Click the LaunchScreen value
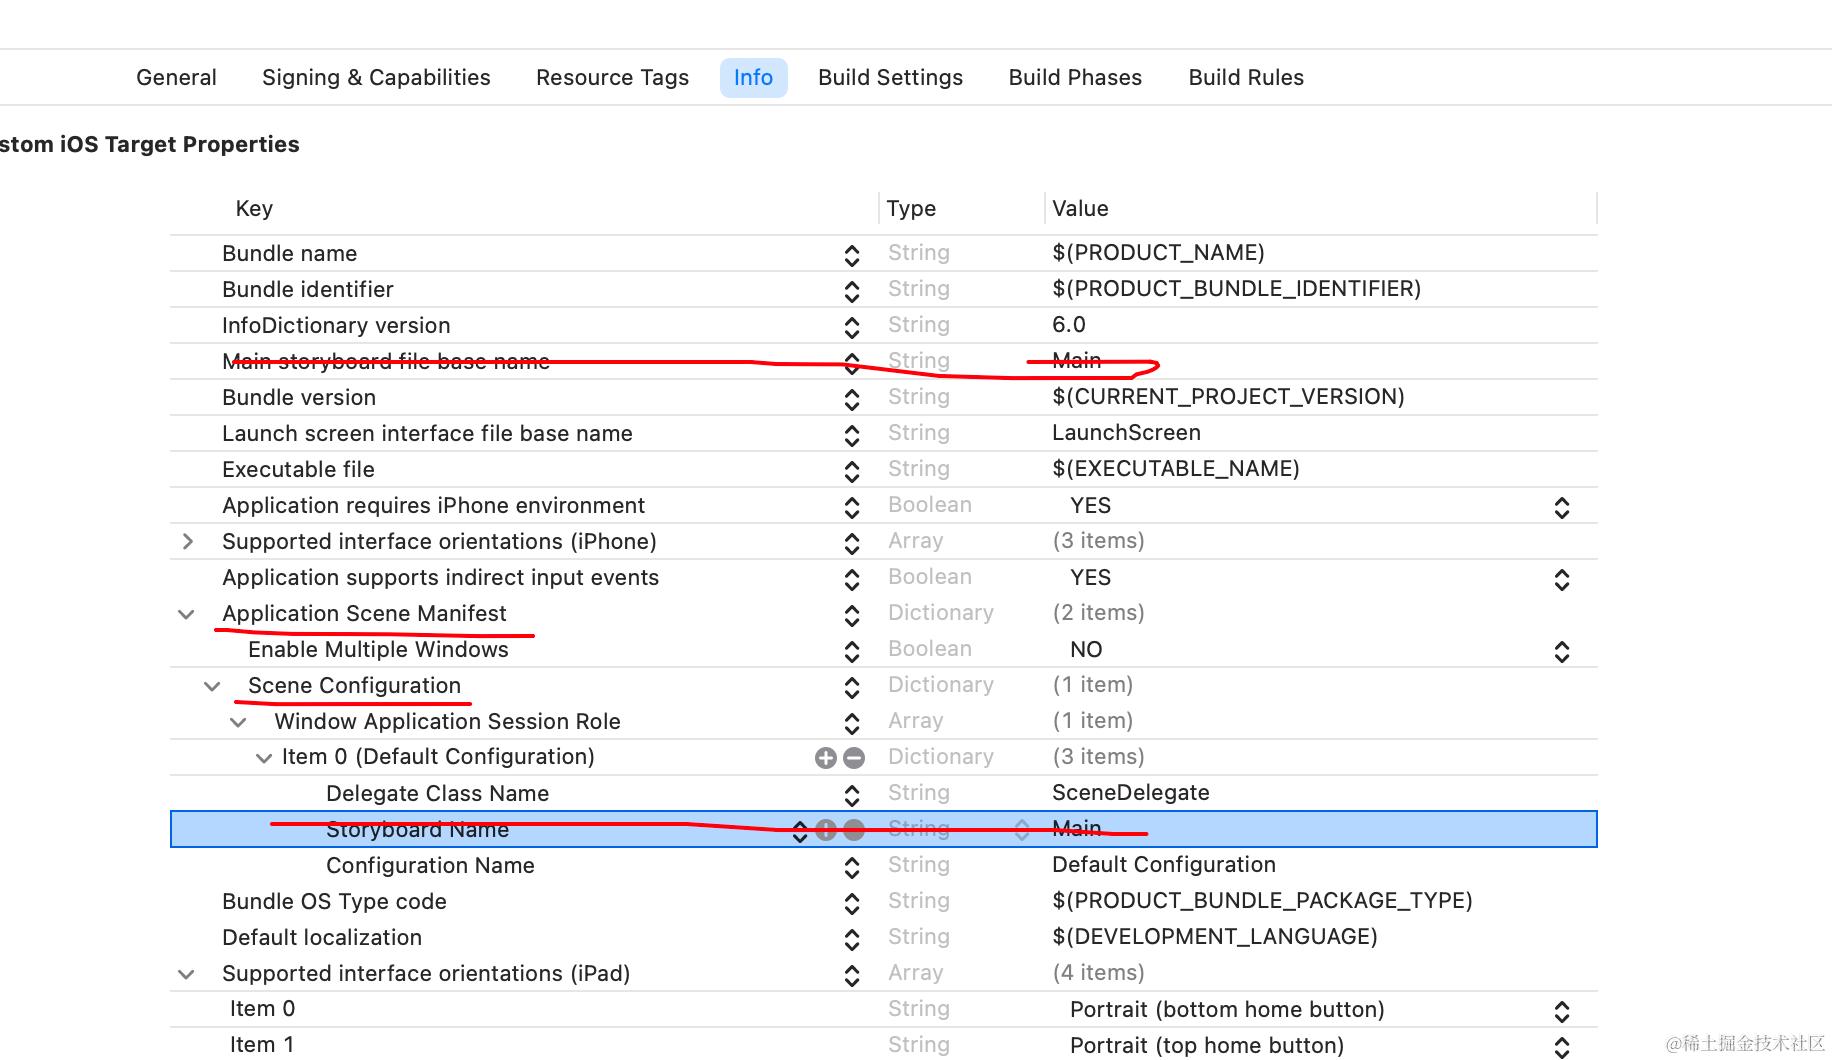The width and height of the screenshot is (1832, 1060). click(1126, 433)
